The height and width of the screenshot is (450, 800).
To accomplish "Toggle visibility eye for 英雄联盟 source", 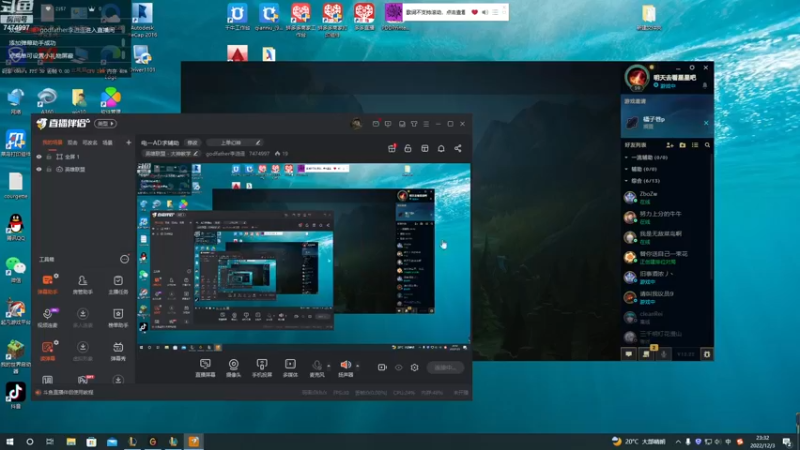I will coord(39,169).
